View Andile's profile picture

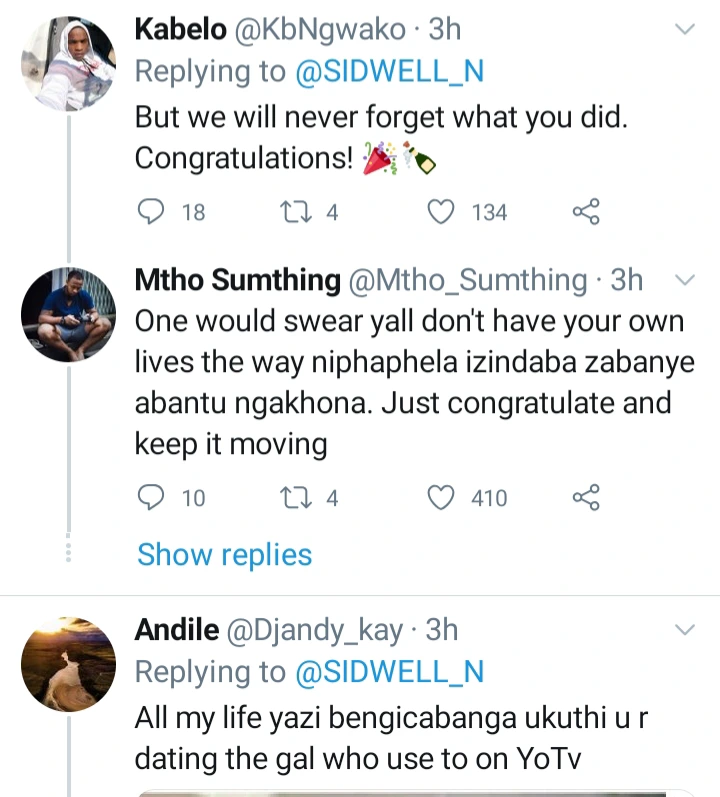pyautogui.click(x=69, y=663)
